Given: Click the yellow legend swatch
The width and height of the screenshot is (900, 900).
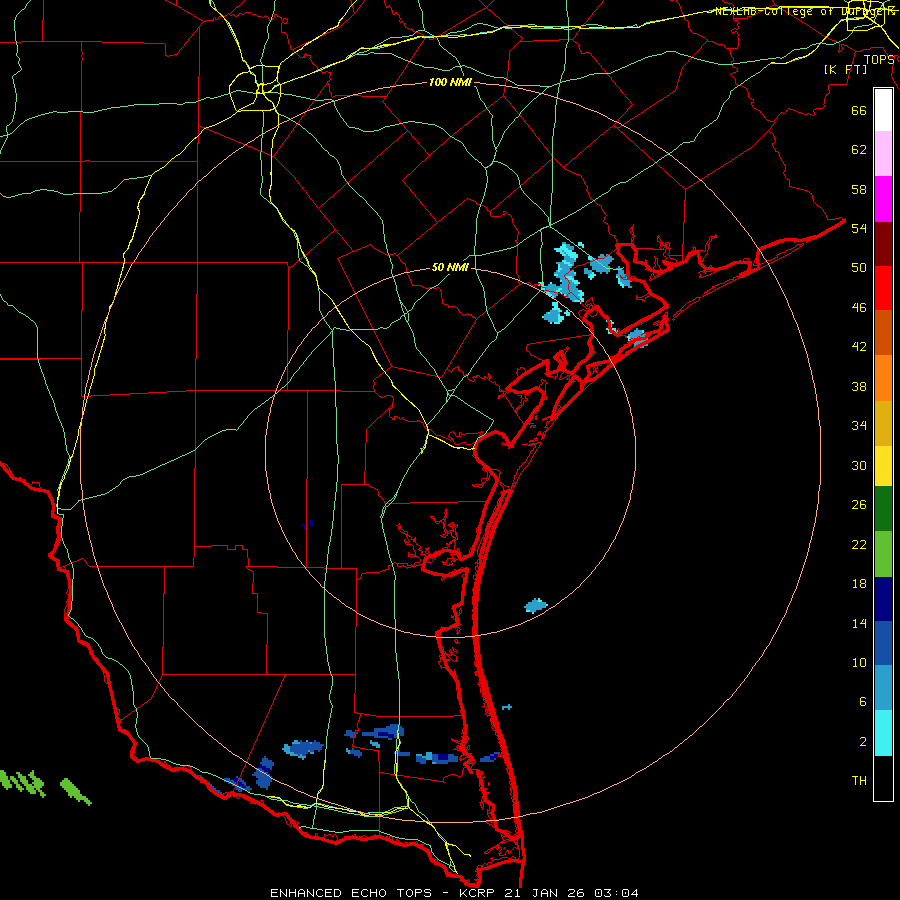Looking at the screenshot, I should 883,466.
